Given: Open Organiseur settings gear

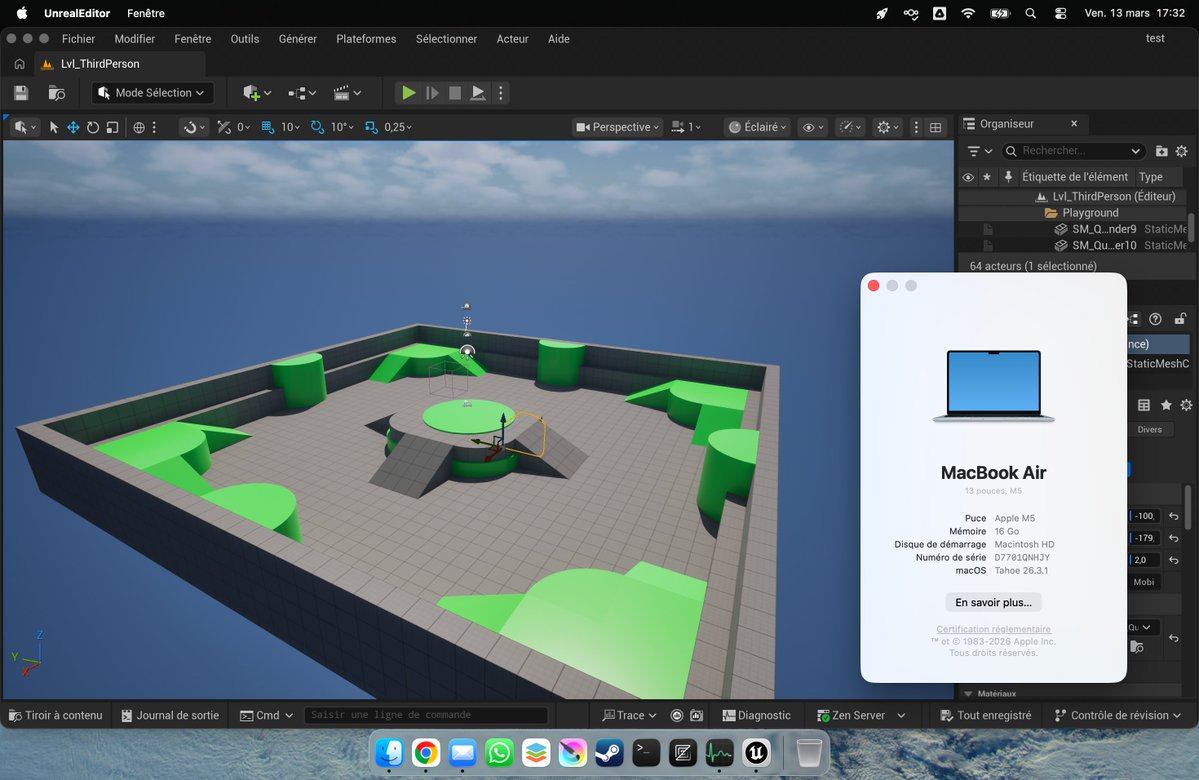Looking at the screenshot, I should [x=1181, y=151].
